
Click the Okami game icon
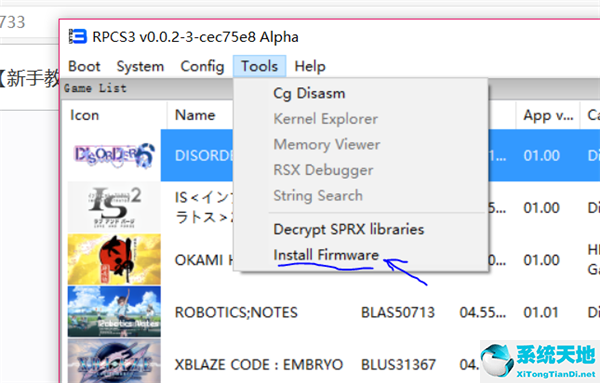(114, 259)
